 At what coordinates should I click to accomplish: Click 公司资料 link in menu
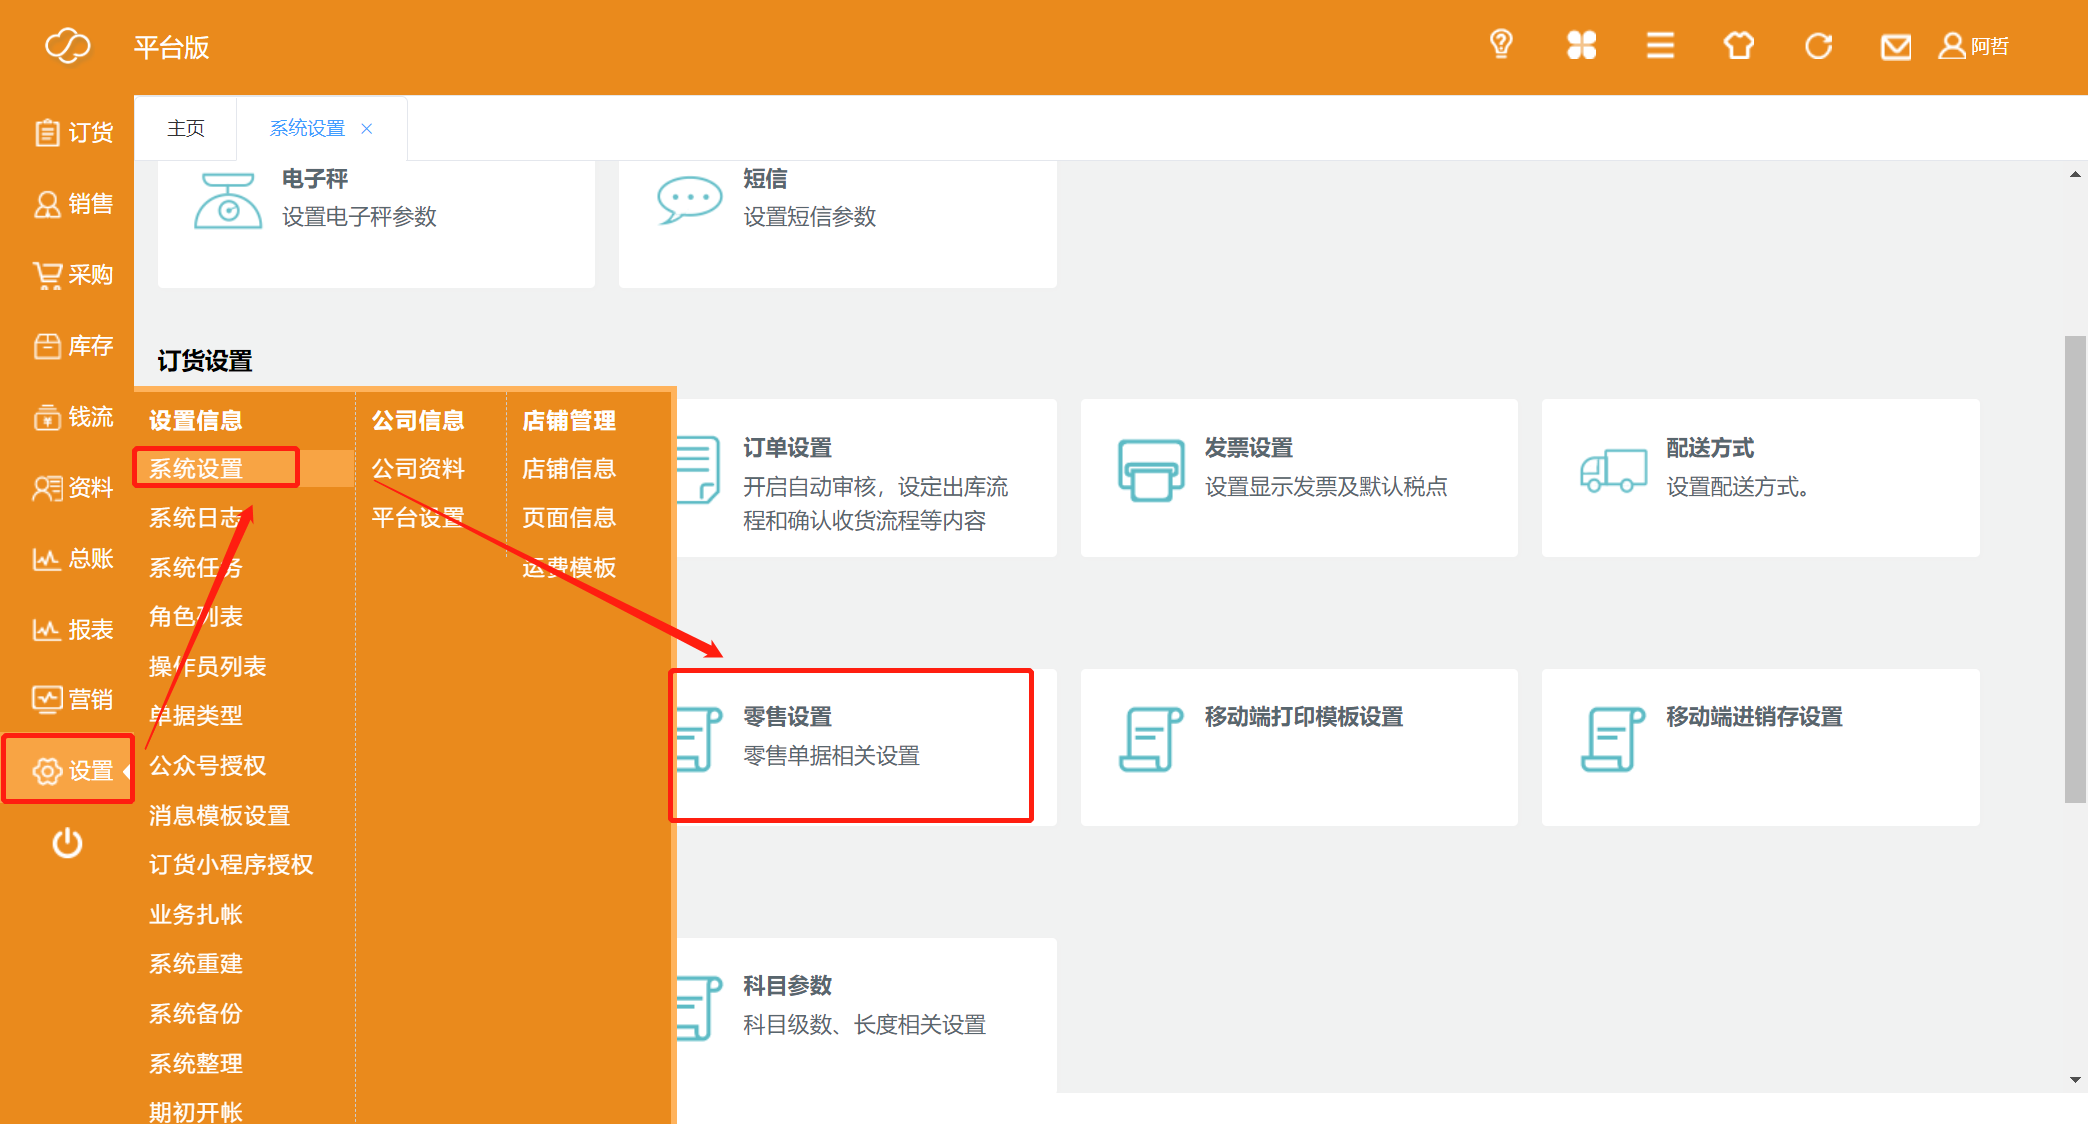click(x=418, y=469)
